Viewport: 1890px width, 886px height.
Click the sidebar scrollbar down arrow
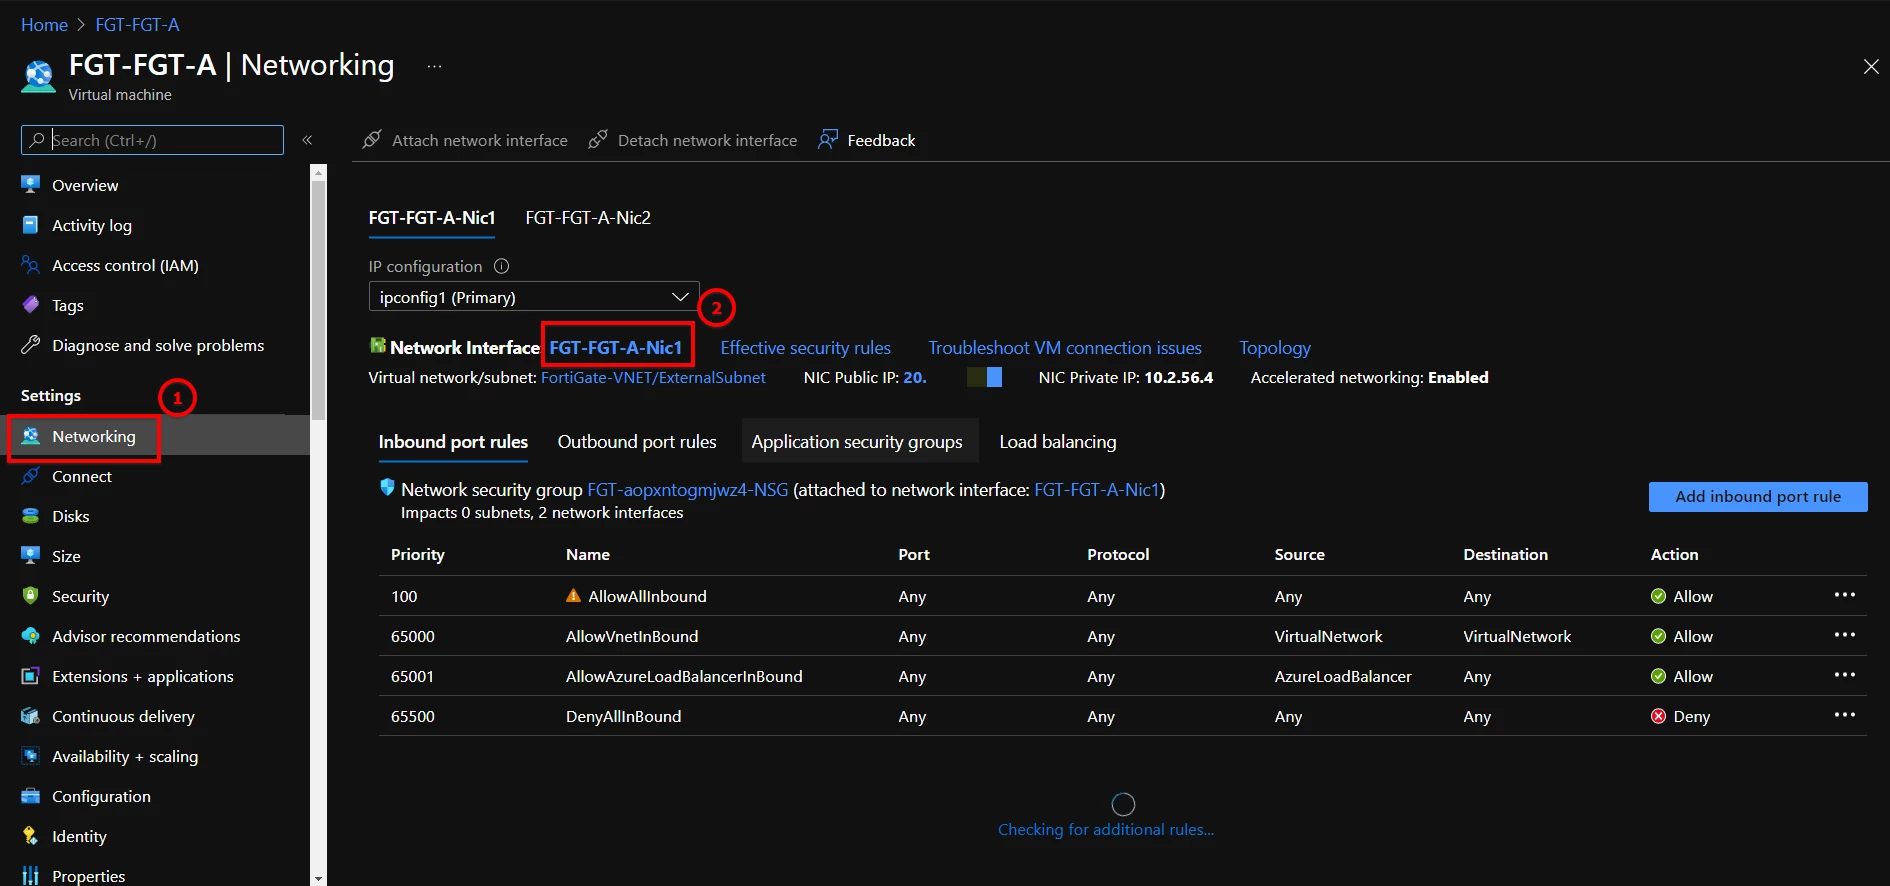(318, 878)
